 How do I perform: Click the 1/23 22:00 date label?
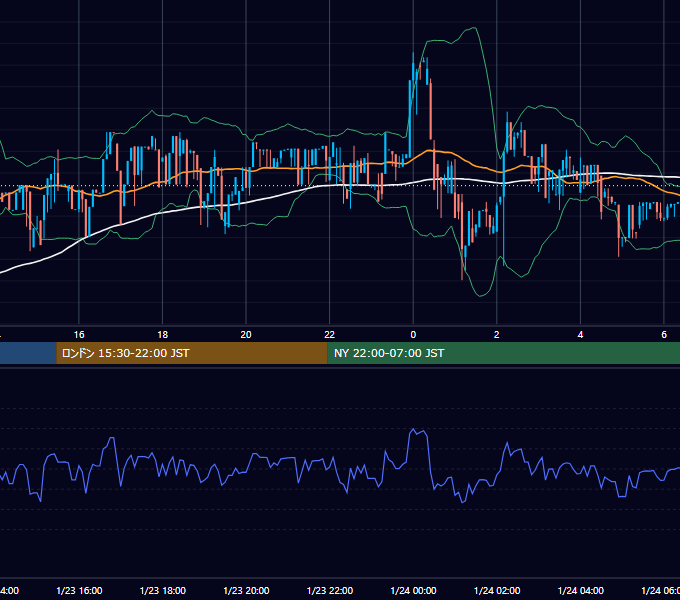330,591
